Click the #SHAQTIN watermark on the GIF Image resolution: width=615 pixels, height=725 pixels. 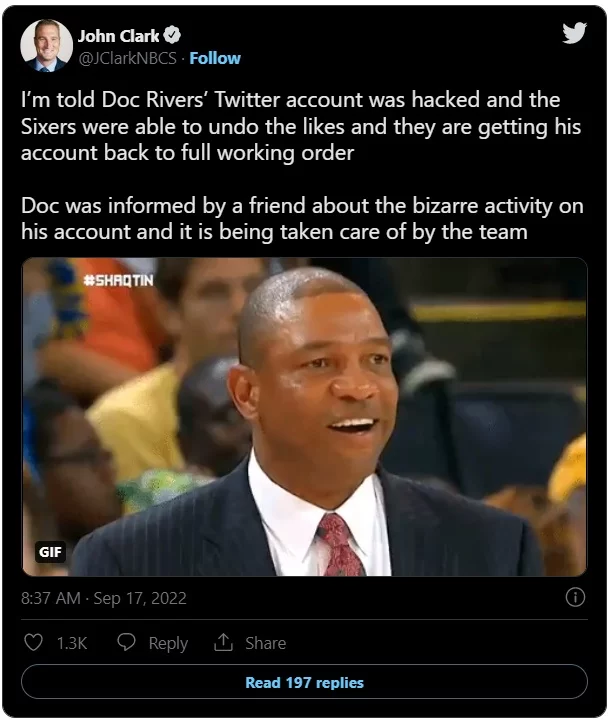(118, 280)
